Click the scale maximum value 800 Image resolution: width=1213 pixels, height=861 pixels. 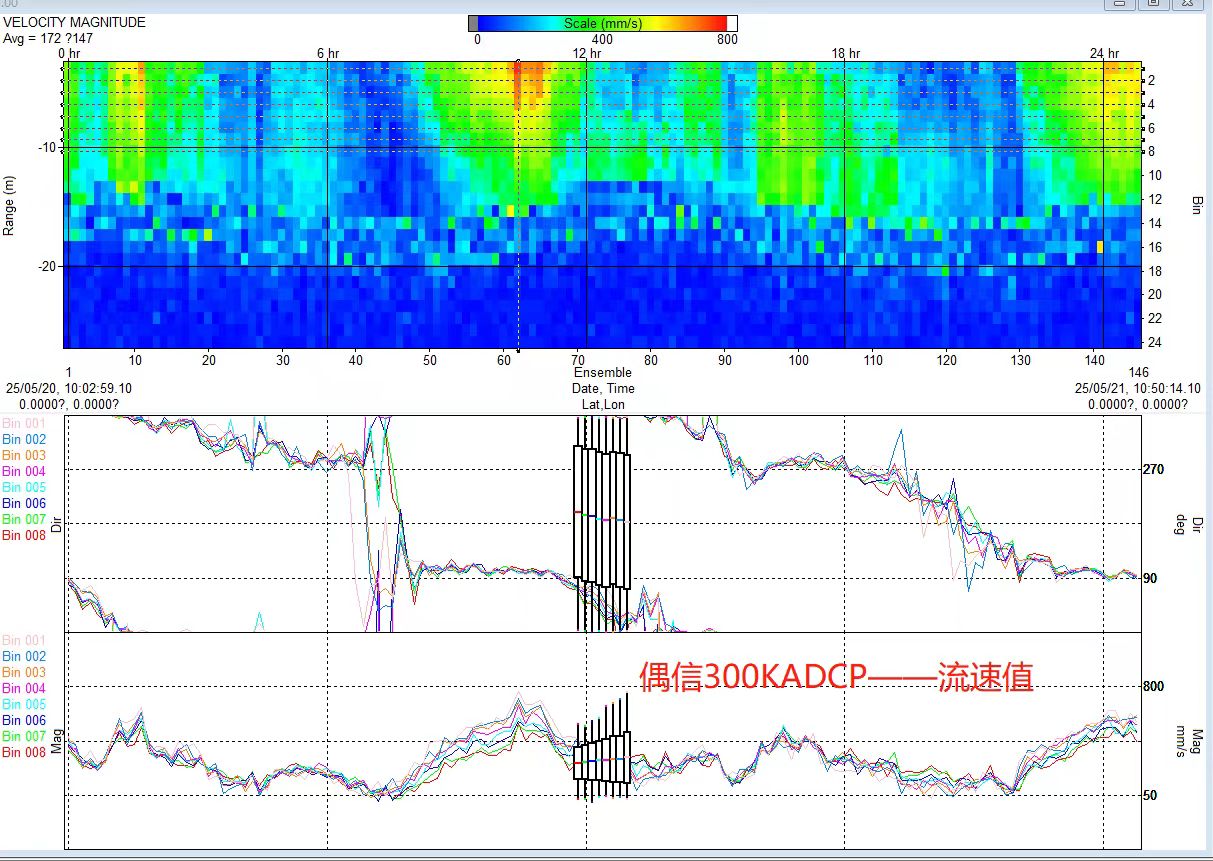[727, 40]
